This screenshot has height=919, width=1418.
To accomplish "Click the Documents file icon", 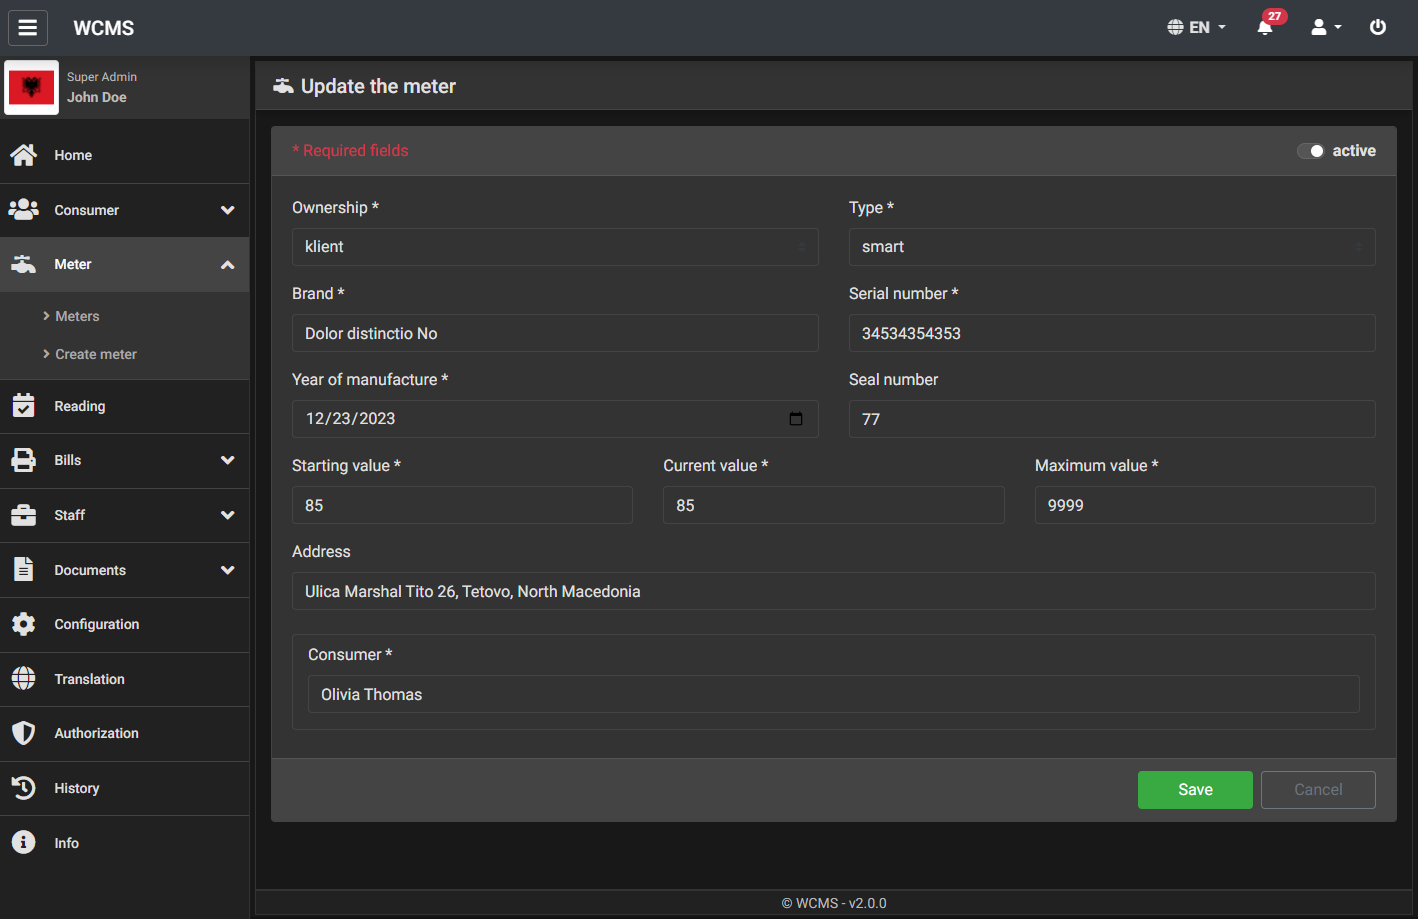I will (x=24, y=569).
